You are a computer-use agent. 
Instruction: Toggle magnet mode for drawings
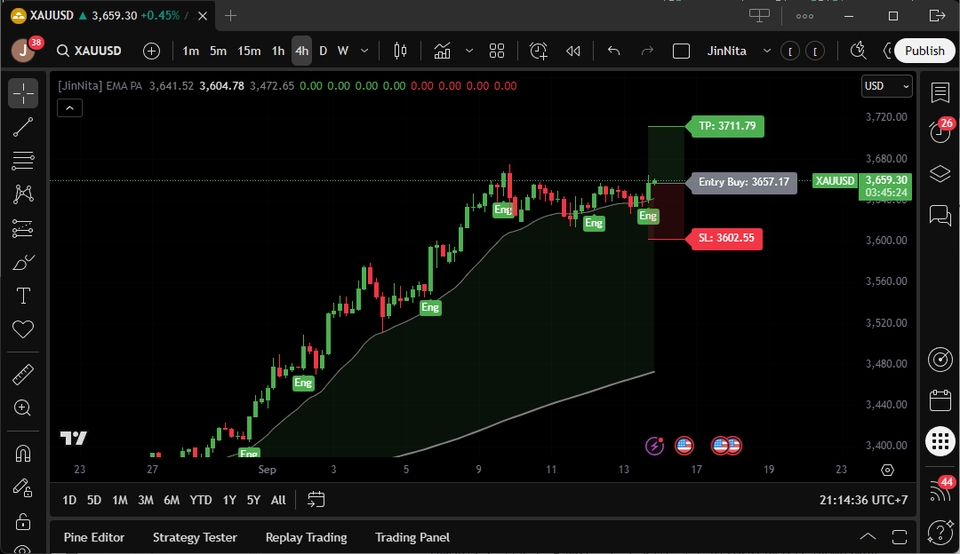tap(23, 453)
